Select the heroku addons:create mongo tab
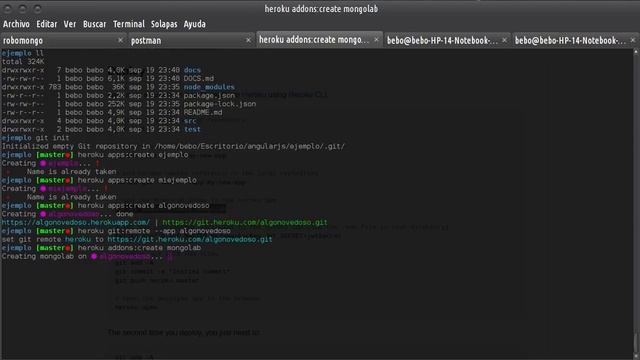The width and height of the screenshot is (640, 360). point(319,40)
